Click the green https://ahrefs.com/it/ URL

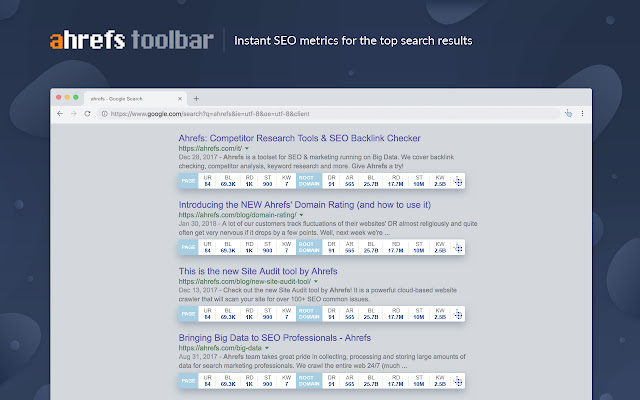pyautogui.click(x=210, y=148)
